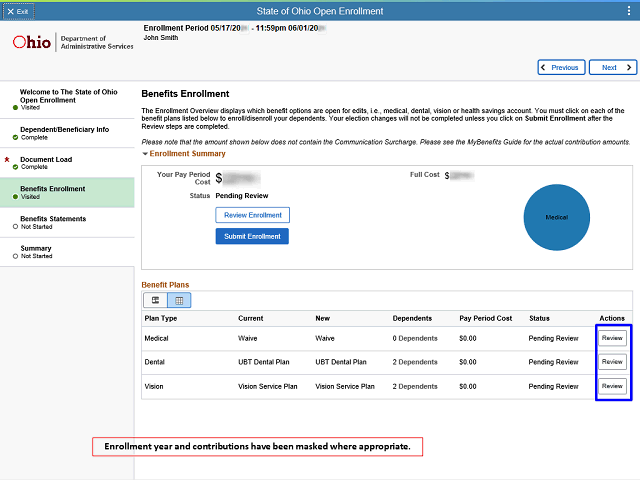This screenshot has height=480, width=640.
Task: Review the Vision plan row
Action: click(x=612, y=386)
